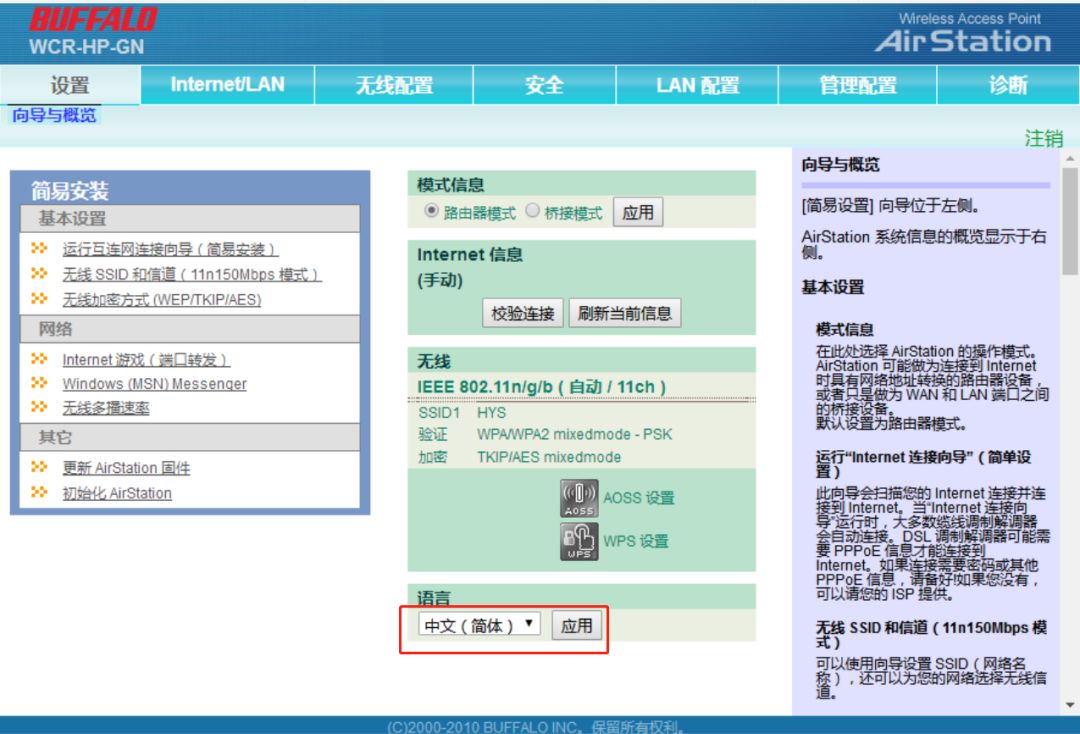Apply the selected mode with 应用
The height and width of the screenshot is (734, 1080).
(638, 211)
